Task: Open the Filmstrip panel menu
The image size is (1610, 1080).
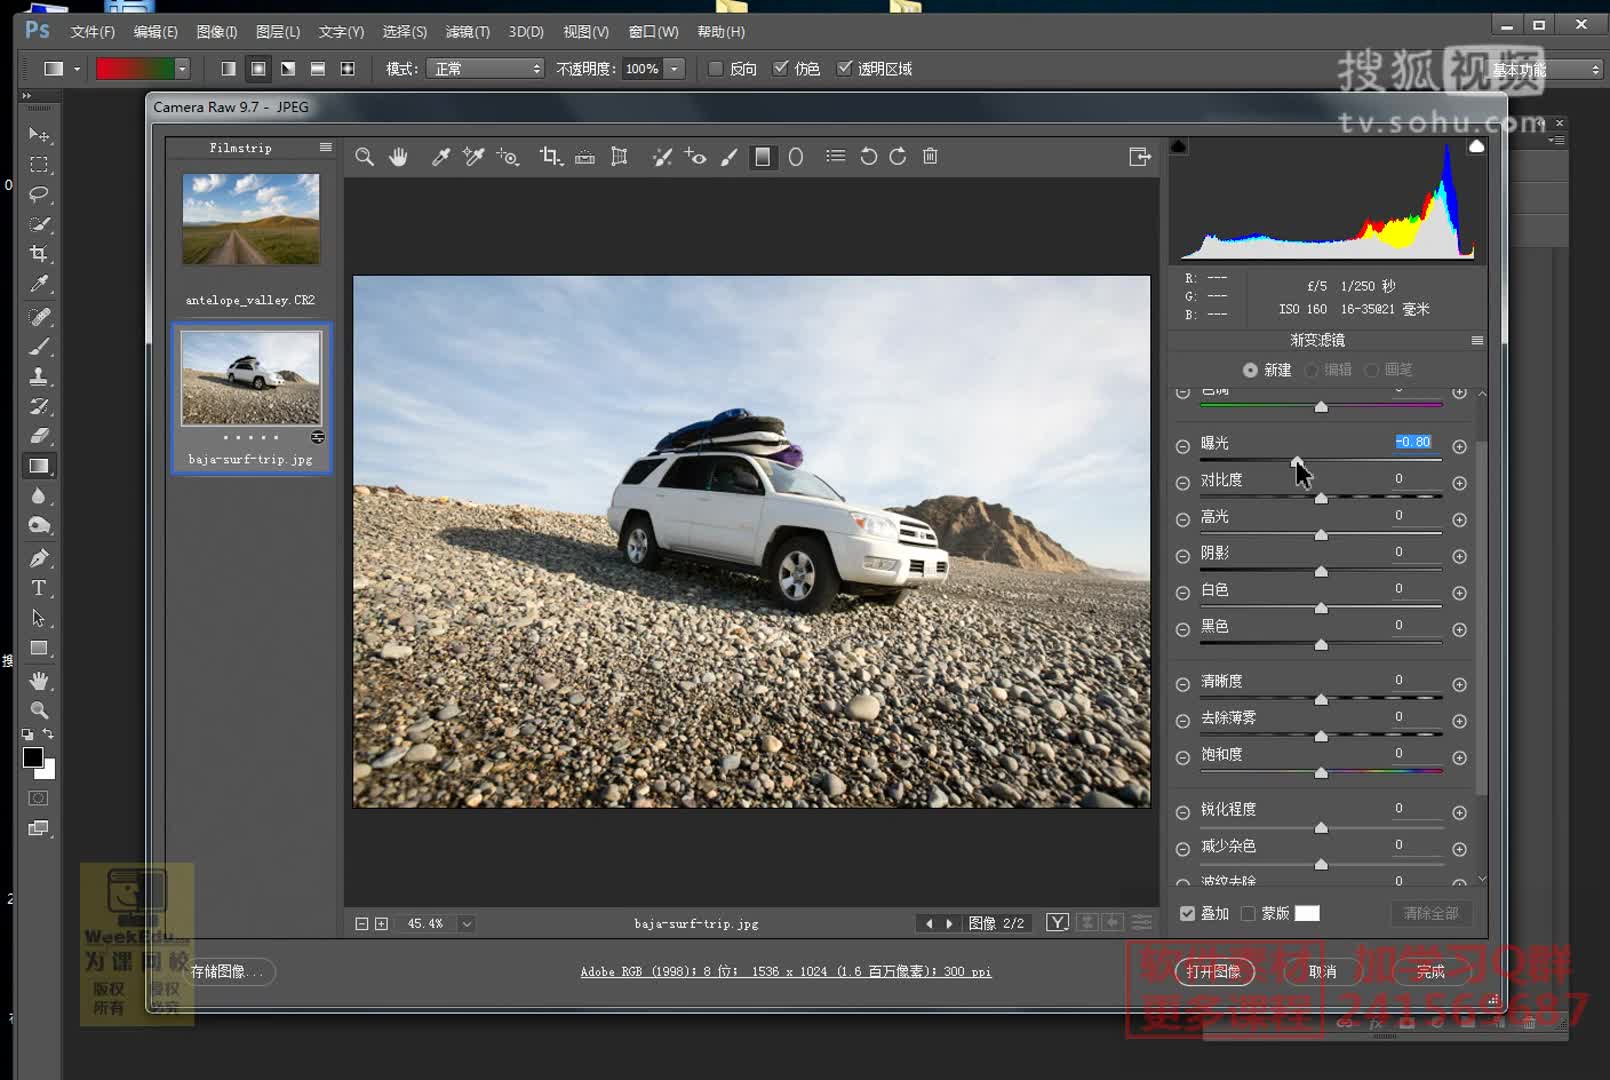Action: [326, 148]
